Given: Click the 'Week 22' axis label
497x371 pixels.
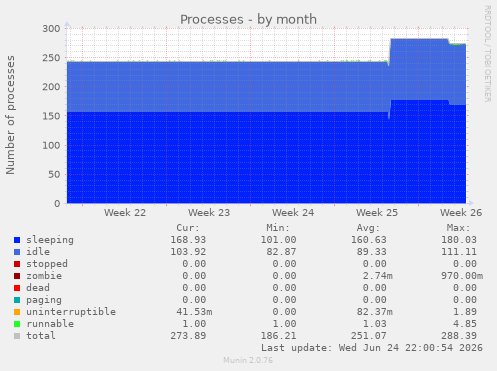Looking at the screenshot, I should [125, 213].
